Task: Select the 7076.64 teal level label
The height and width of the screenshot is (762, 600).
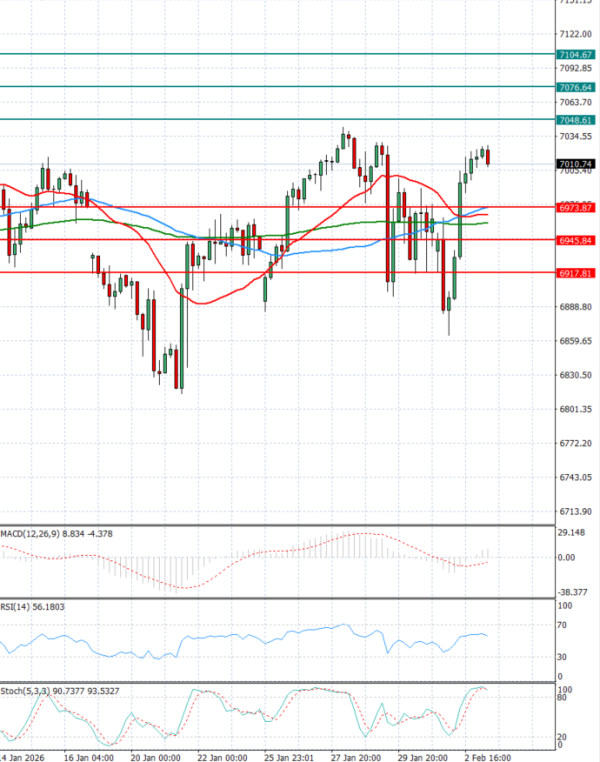Action: click(578, 87)
